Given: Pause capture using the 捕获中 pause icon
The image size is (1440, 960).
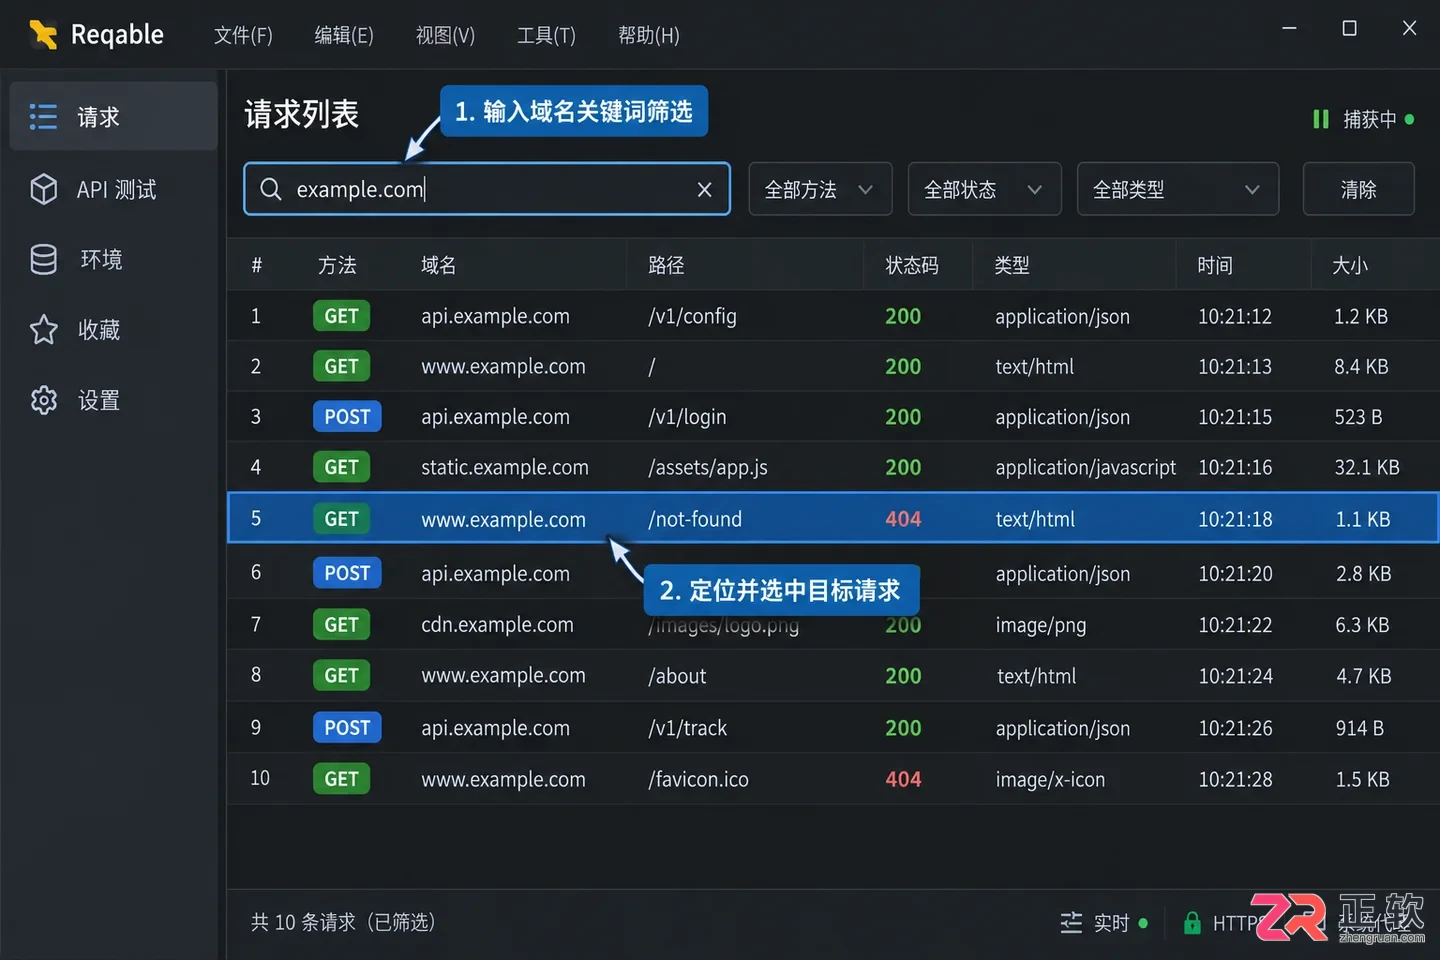Looking at the screenshot, I should tap(1320, 119).
